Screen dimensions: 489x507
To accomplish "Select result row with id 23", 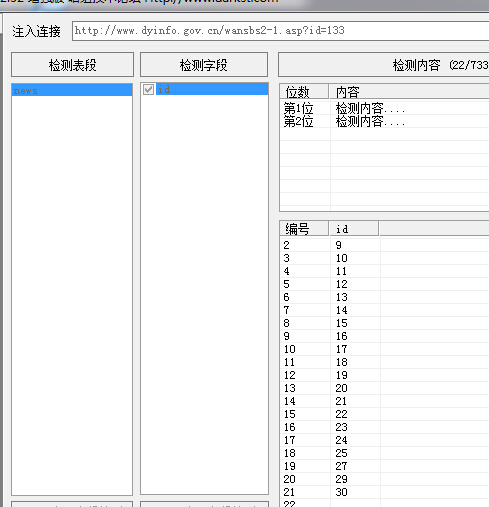I will click(x=385, y=427).
